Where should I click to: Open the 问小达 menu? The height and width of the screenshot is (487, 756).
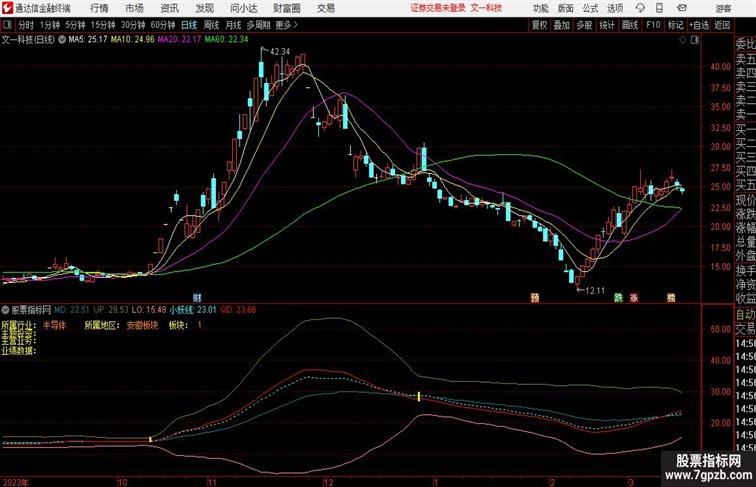point(243,8)
